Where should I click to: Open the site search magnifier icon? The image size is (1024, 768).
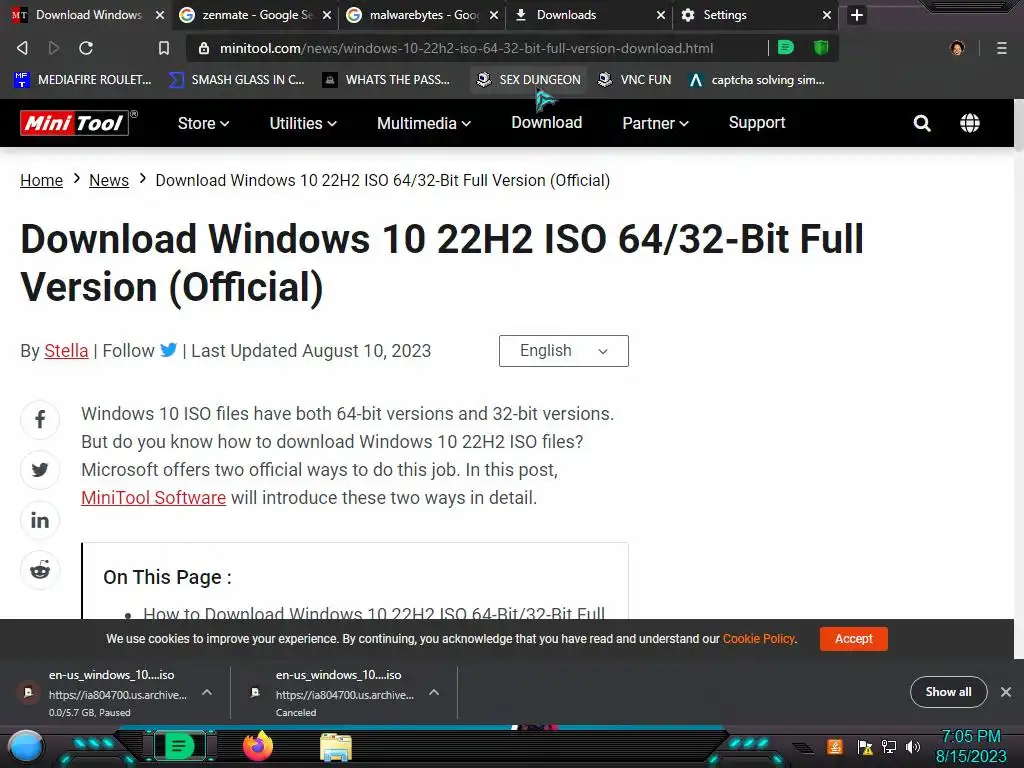pyautogui.click(x=921, y=123)
